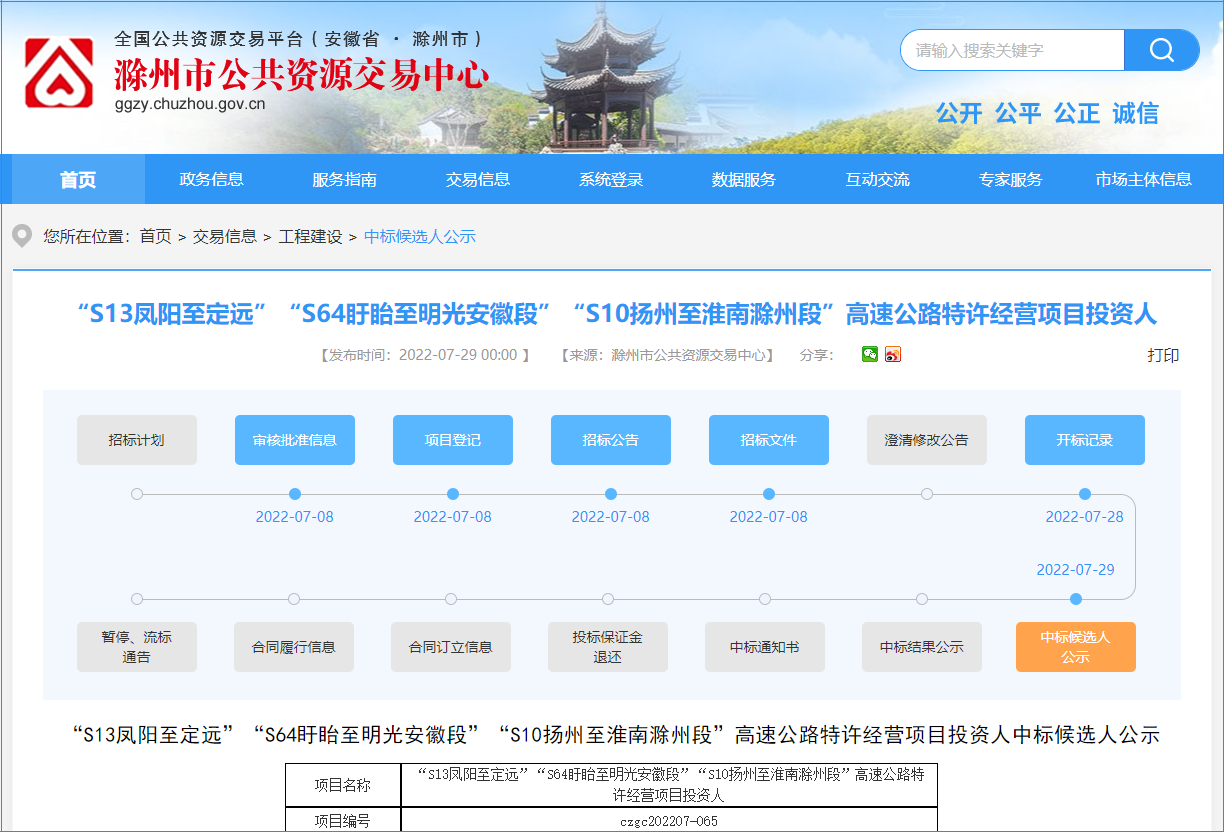Open the 交易信息 navigation menu
This screenshot has height=832, width=1224.
click(478, 180)
